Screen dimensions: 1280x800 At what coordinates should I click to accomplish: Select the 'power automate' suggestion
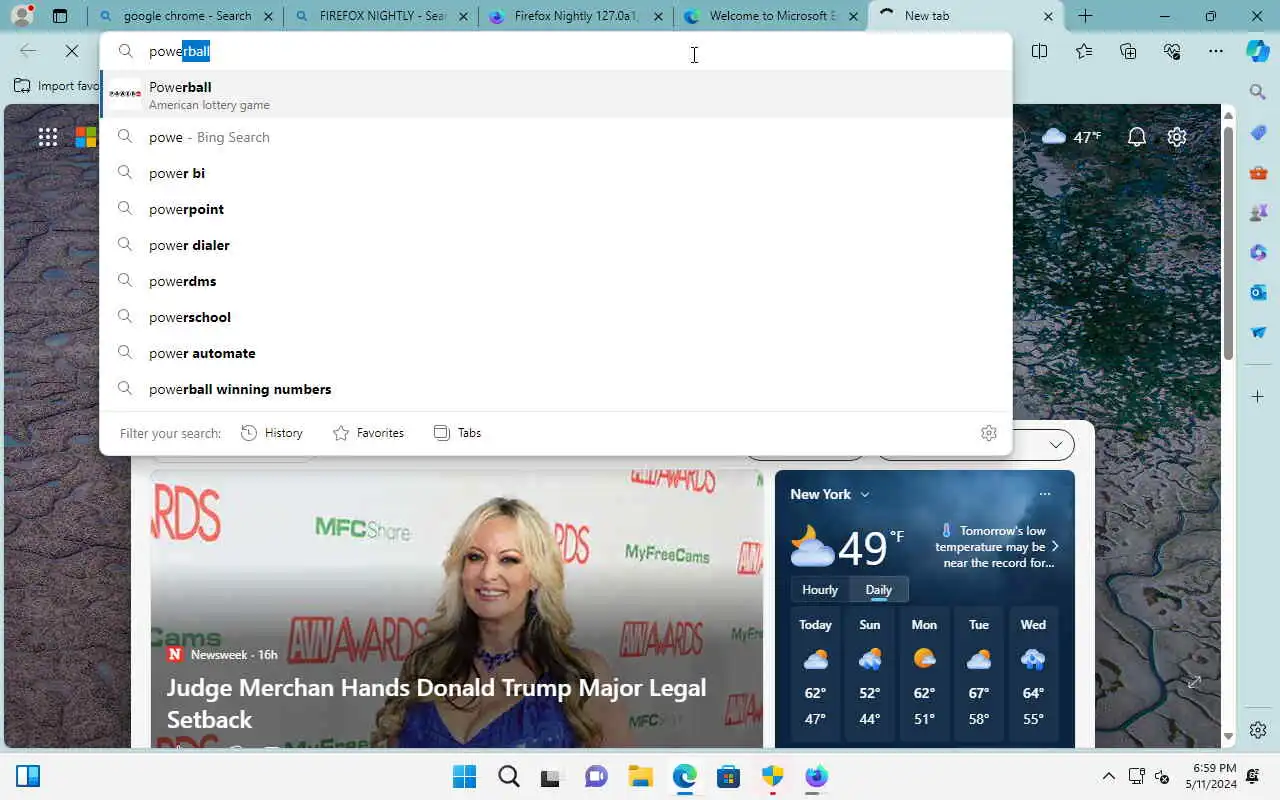[x=556, y=353]
